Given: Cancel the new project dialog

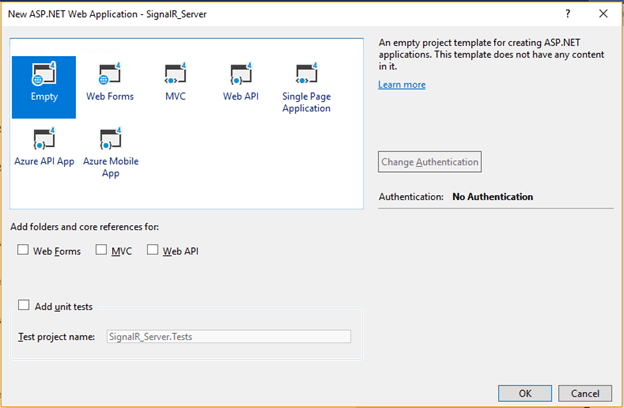Looking at the screenshot, I should click(585, 393).
